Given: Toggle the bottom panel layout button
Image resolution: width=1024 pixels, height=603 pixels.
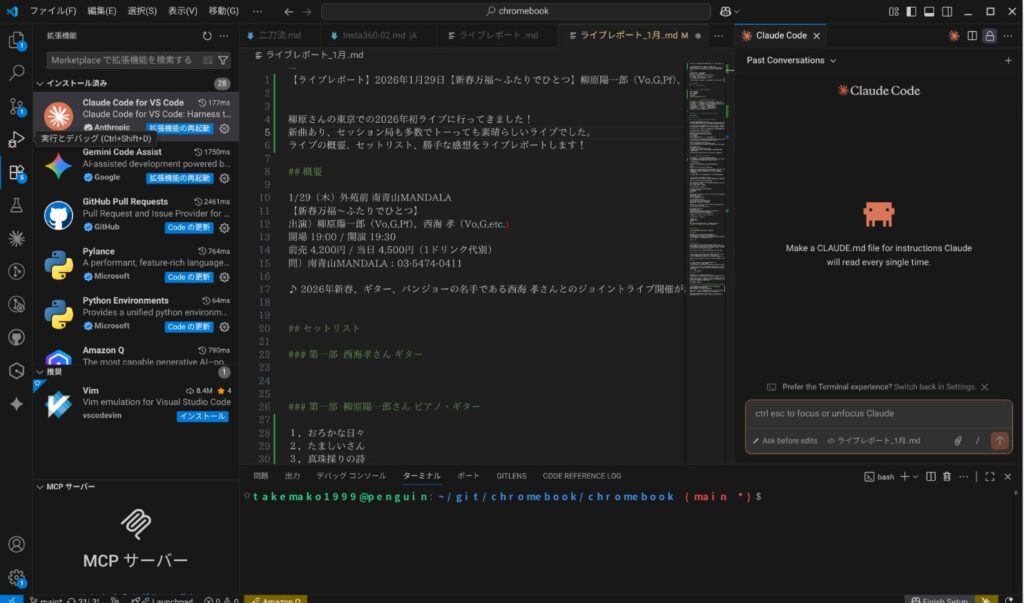Looking at the screenshot, I should click(x=930, y=11).
